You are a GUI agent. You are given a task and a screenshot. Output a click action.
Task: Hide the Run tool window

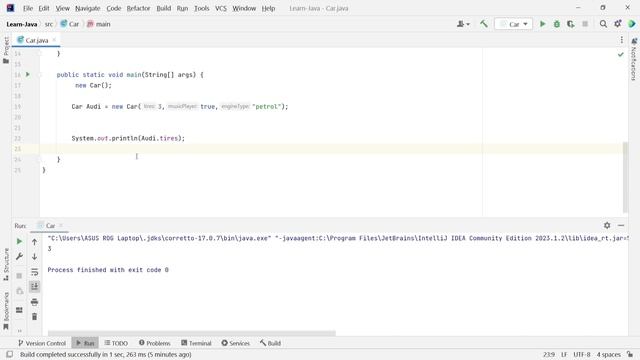(x=621, y=225)
